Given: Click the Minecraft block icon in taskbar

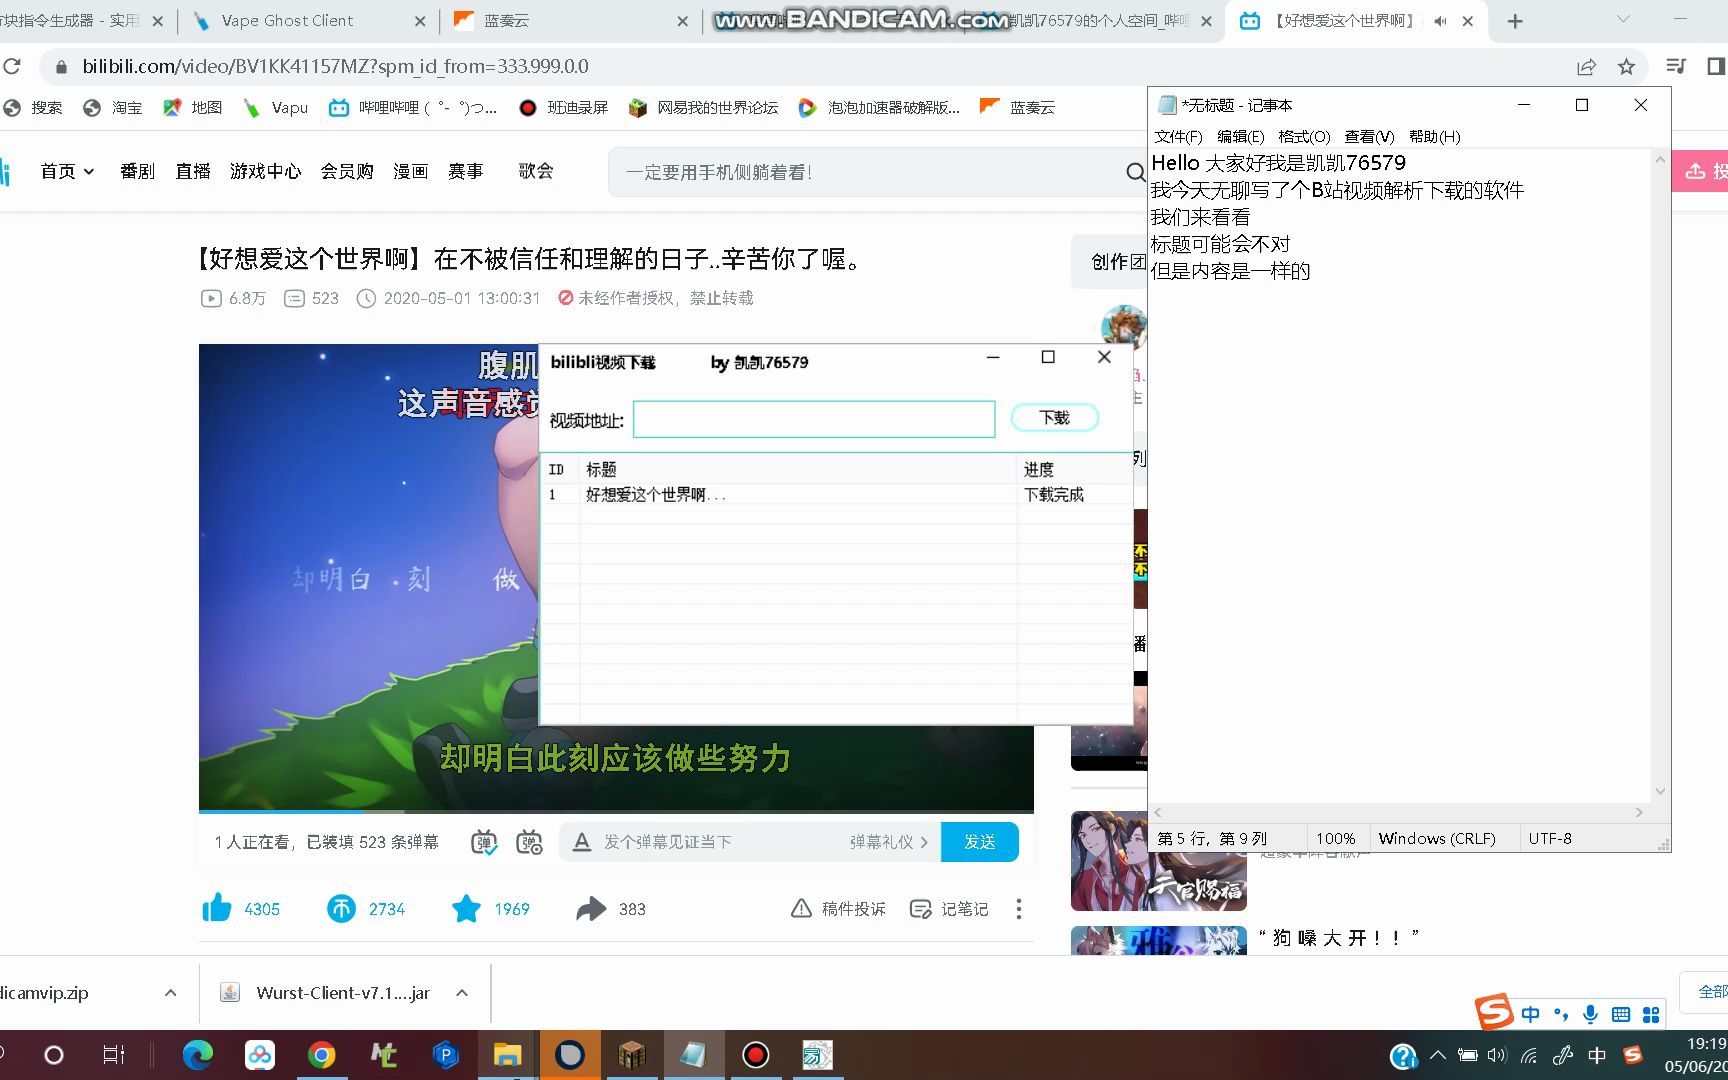Looking at the screenshot, I should pos(631,1055).
